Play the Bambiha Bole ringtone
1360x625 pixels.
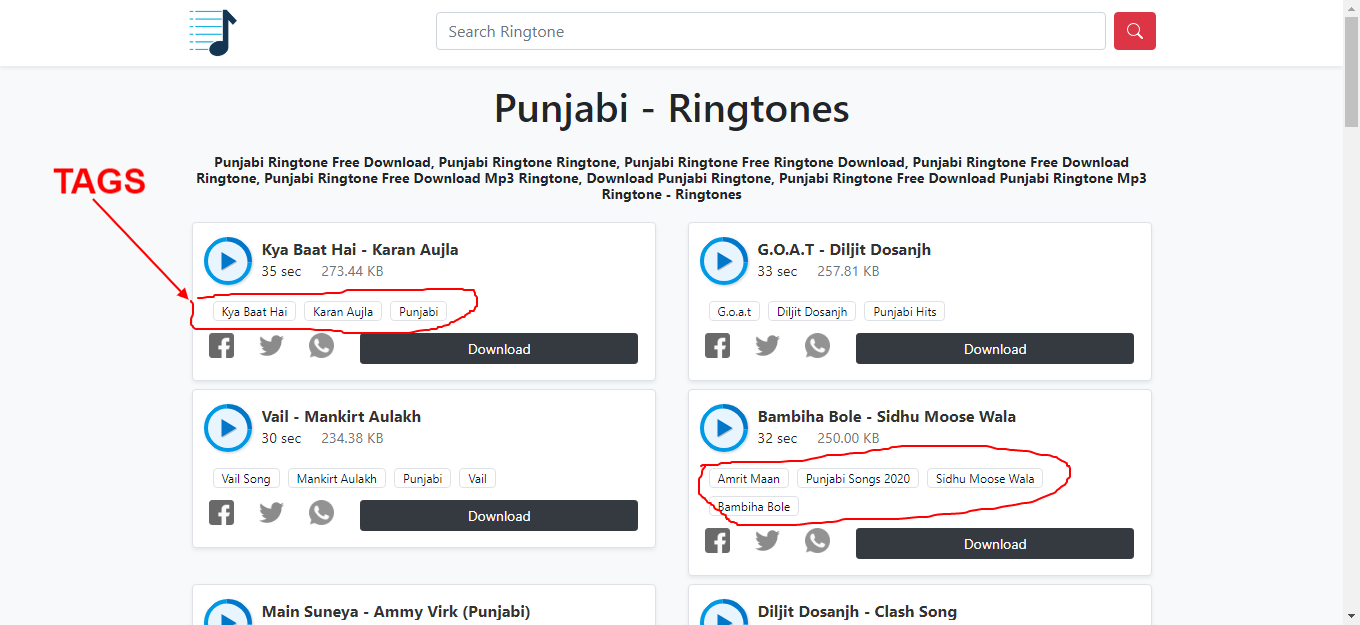[x=723, y=428]
